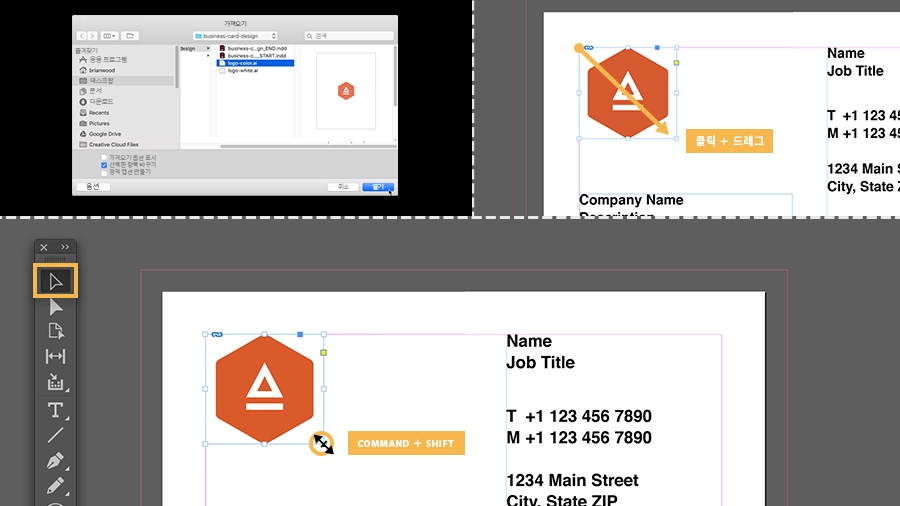The width and height of the screenshot is (900, 506).
Task: Click Job Title text in upper-right document
Action: (x=855, y=71)
